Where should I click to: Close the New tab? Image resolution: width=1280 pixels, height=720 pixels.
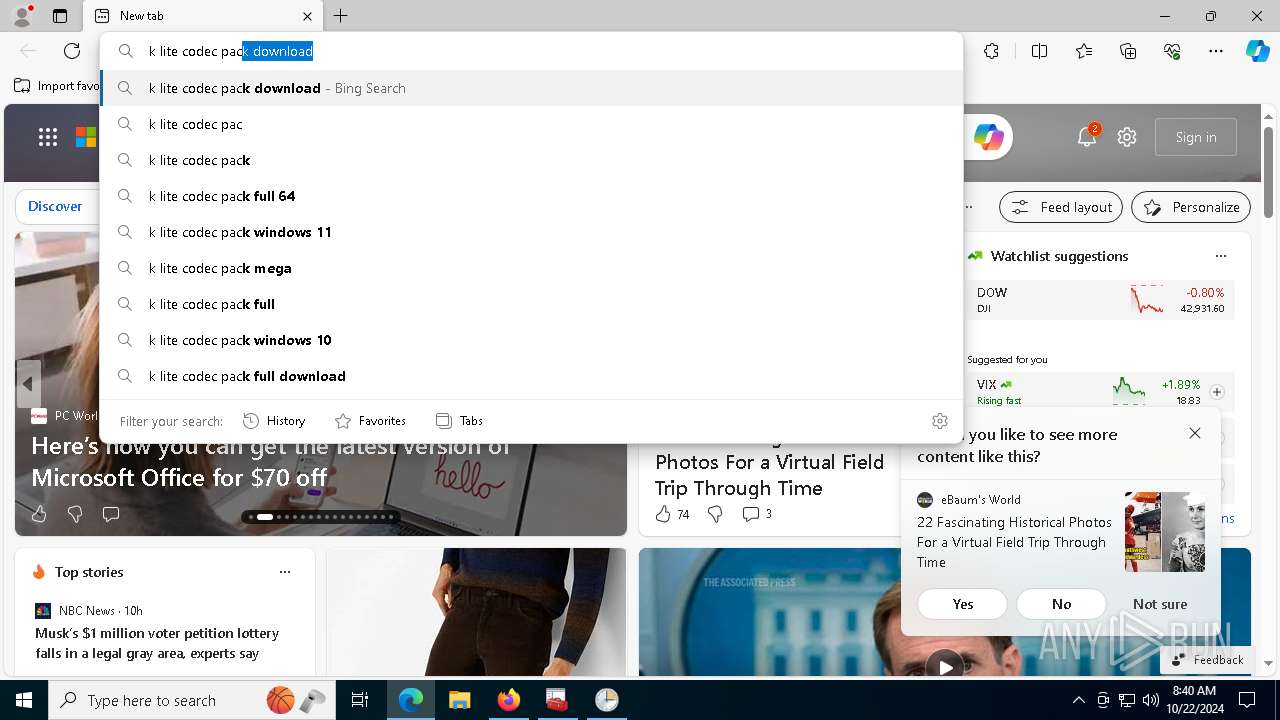[307, 16]
